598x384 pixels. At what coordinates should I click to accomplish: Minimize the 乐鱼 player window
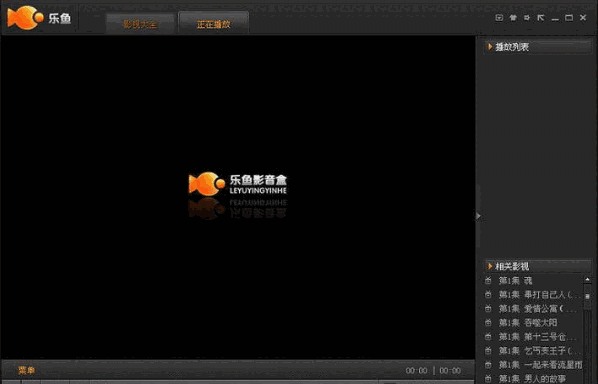pos(555,18)
